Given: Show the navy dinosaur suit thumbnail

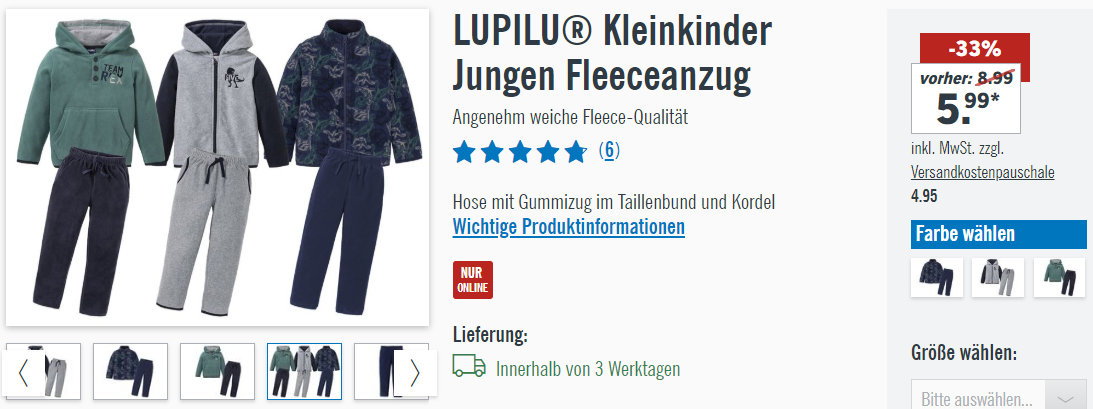Looking at the screenshot, I should click(x=130, y=371).
